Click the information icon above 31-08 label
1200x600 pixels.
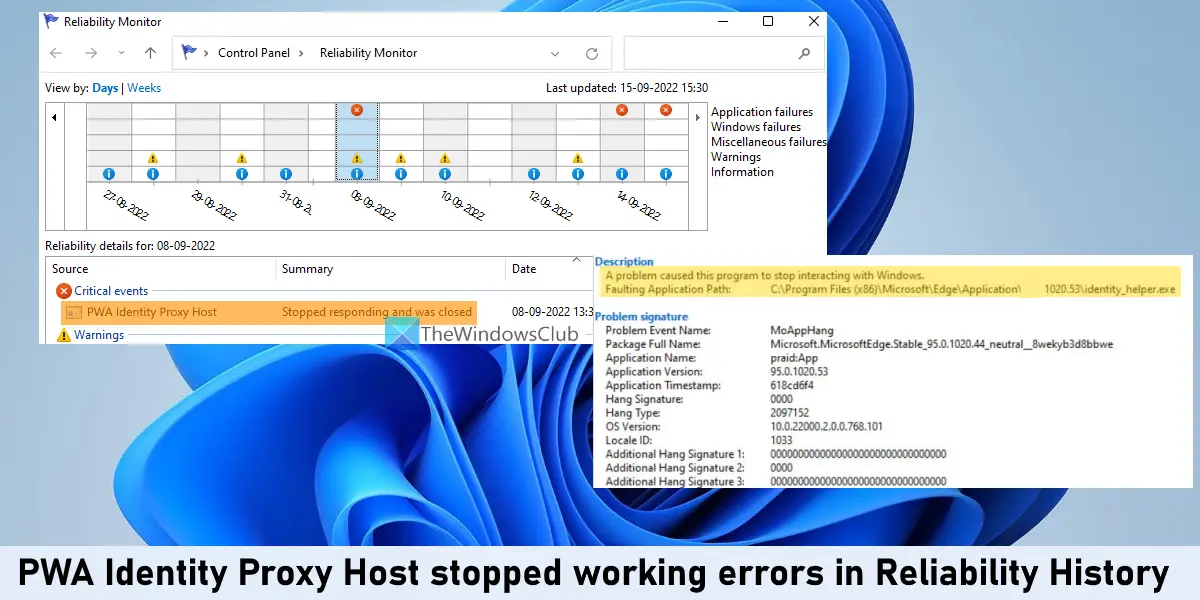tap(286, 174)
